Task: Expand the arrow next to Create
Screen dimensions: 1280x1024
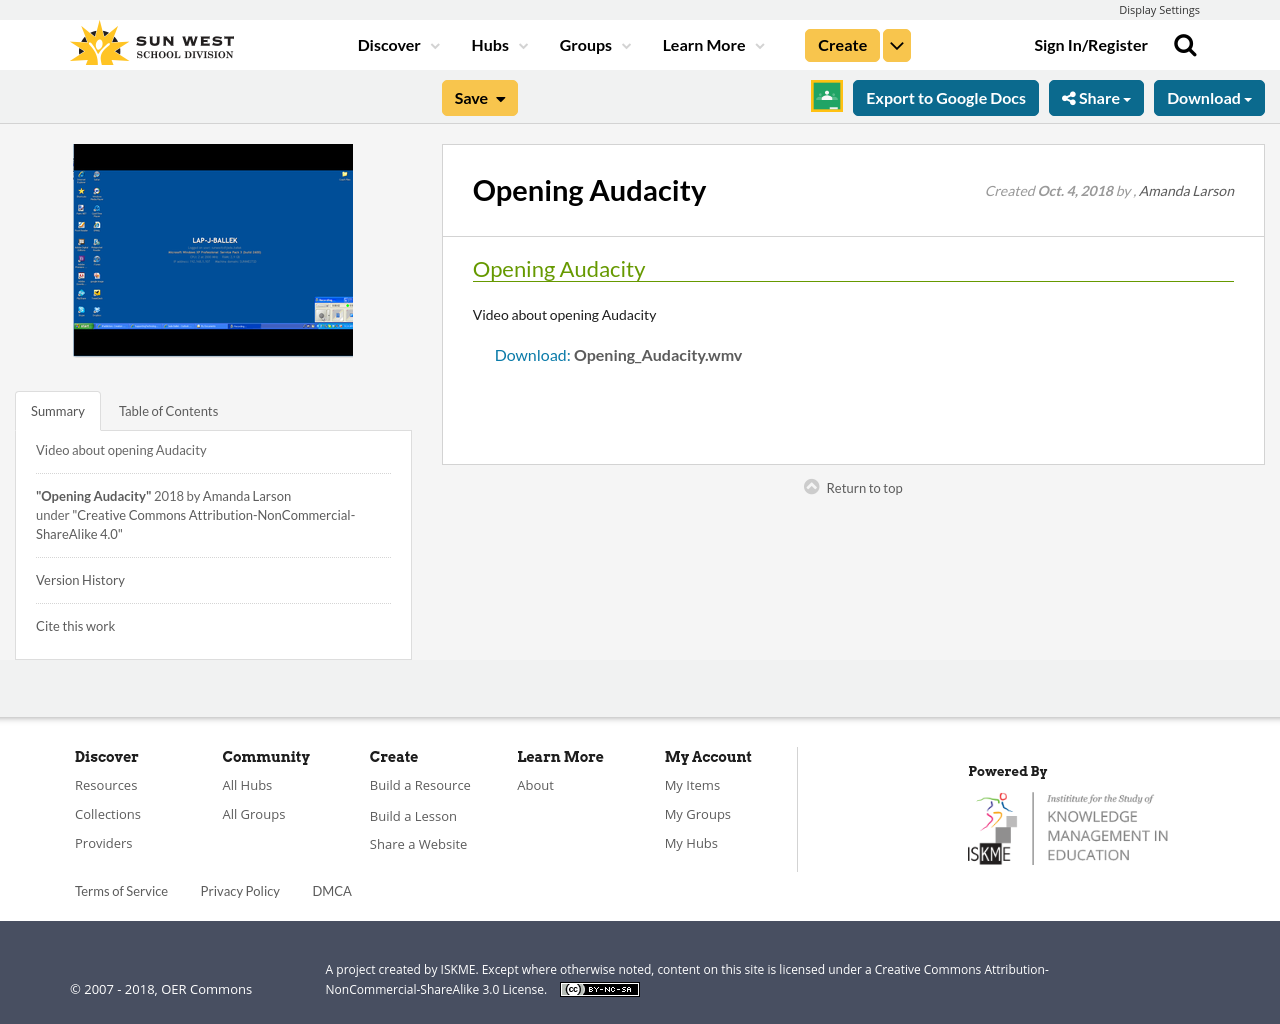Action: 897,46
